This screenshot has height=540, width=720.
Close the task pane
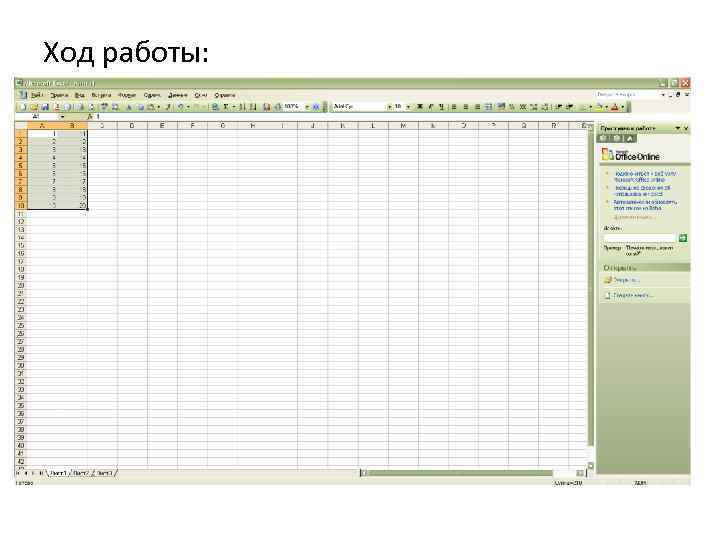(x=686, y=128)
